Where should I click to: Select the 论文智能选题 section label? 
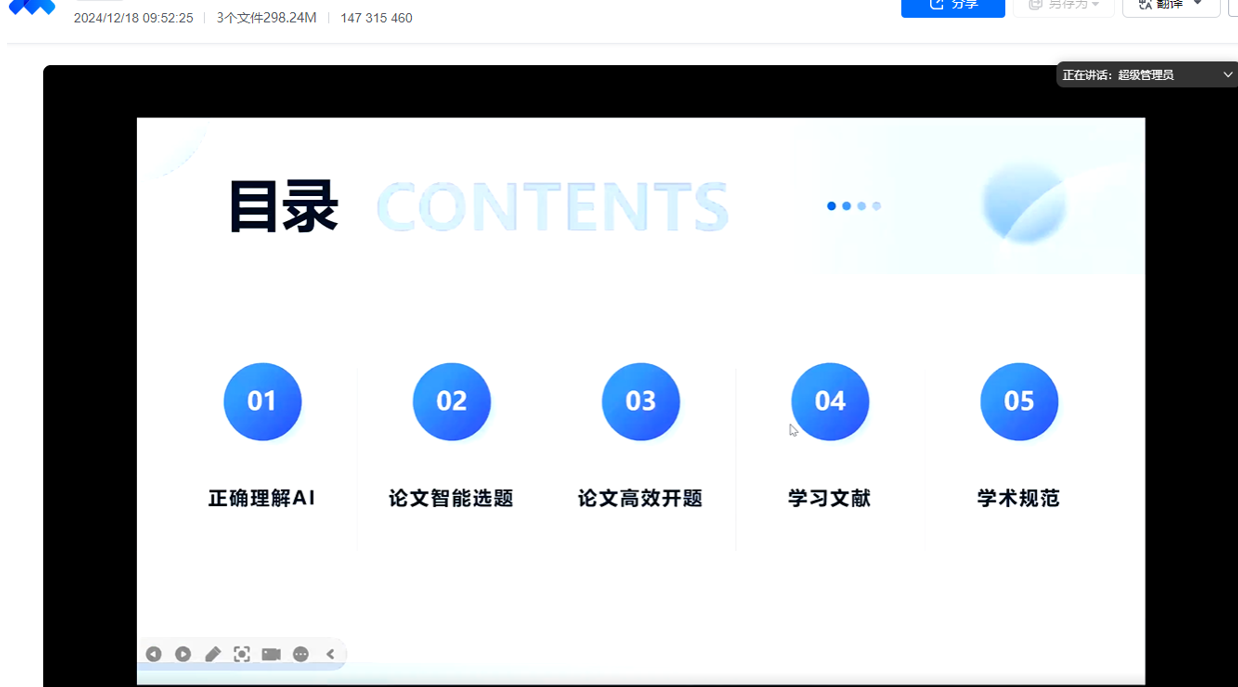[x=451, y=498]
